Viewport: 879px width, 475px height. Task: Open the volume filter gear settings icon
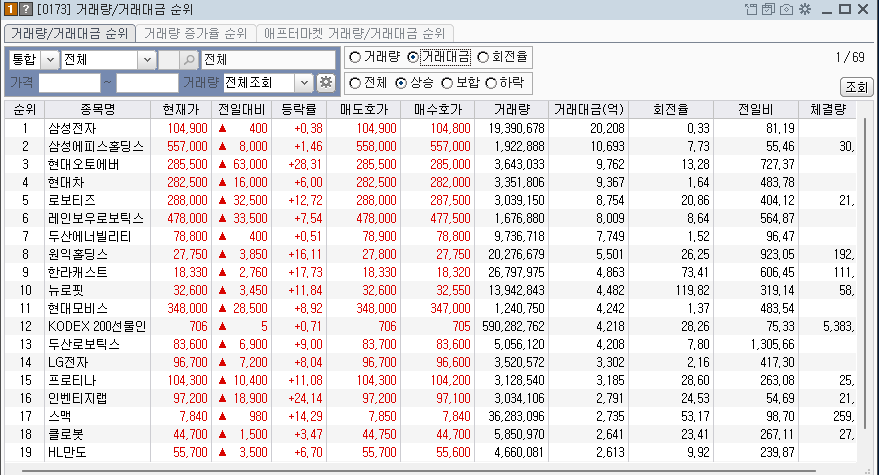(x=326, y=82)
